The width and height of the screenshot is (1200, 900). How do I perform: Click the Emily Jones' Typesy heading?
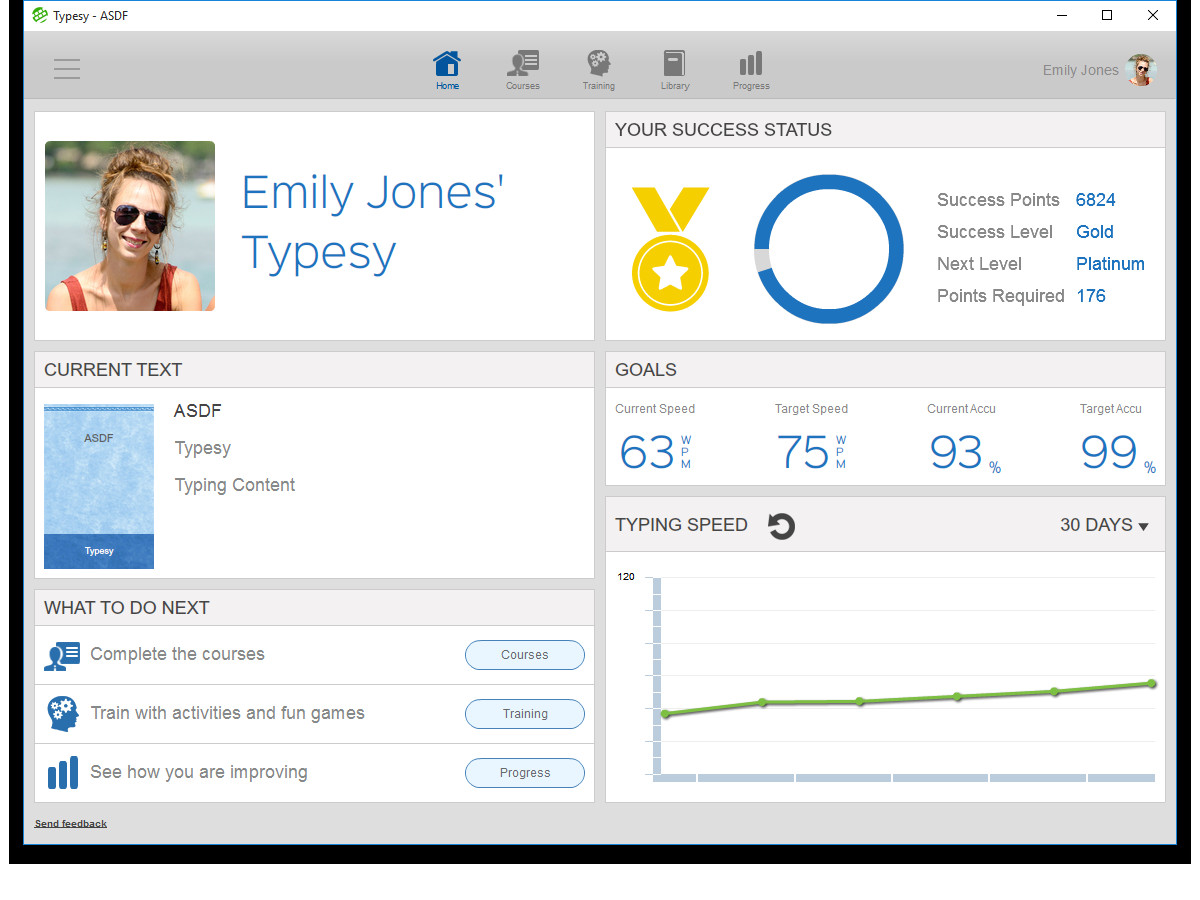pyautogui.click(x=373, y=223)
